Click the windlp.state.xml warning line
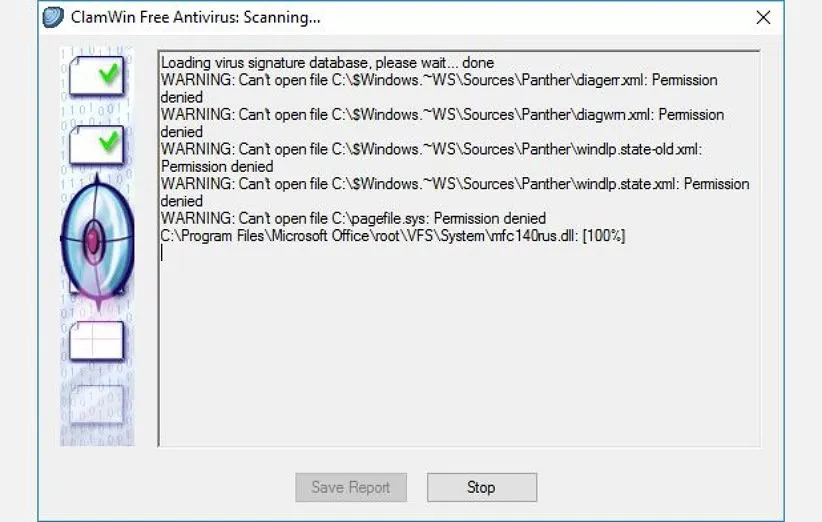The image size is (822, 522). click(454, 184)
